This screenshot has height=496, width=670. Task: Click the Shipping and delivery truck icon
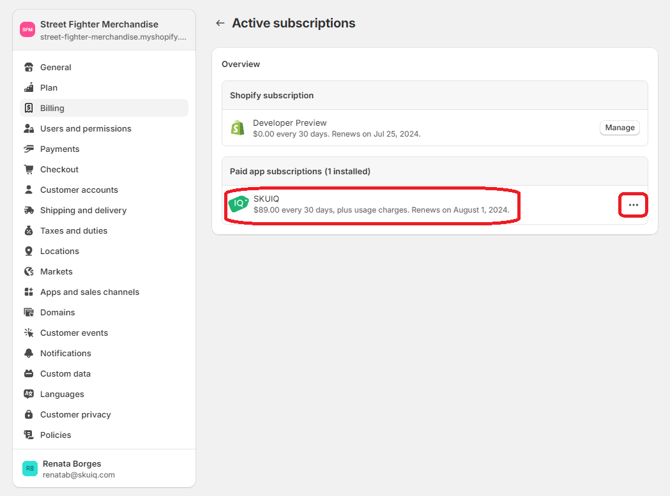29,210
